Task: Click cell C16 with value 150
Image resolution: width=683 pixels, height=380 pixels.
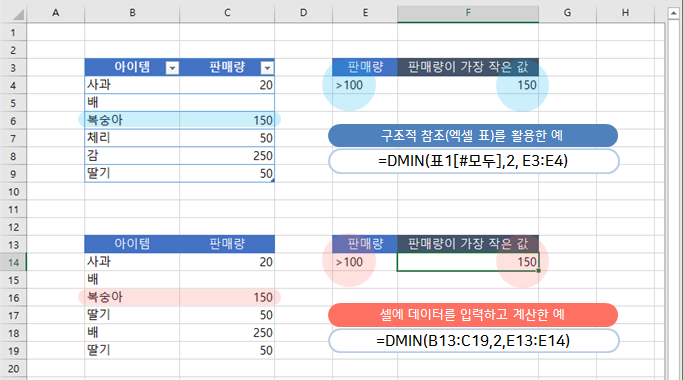Action: (x=227, y=297)
